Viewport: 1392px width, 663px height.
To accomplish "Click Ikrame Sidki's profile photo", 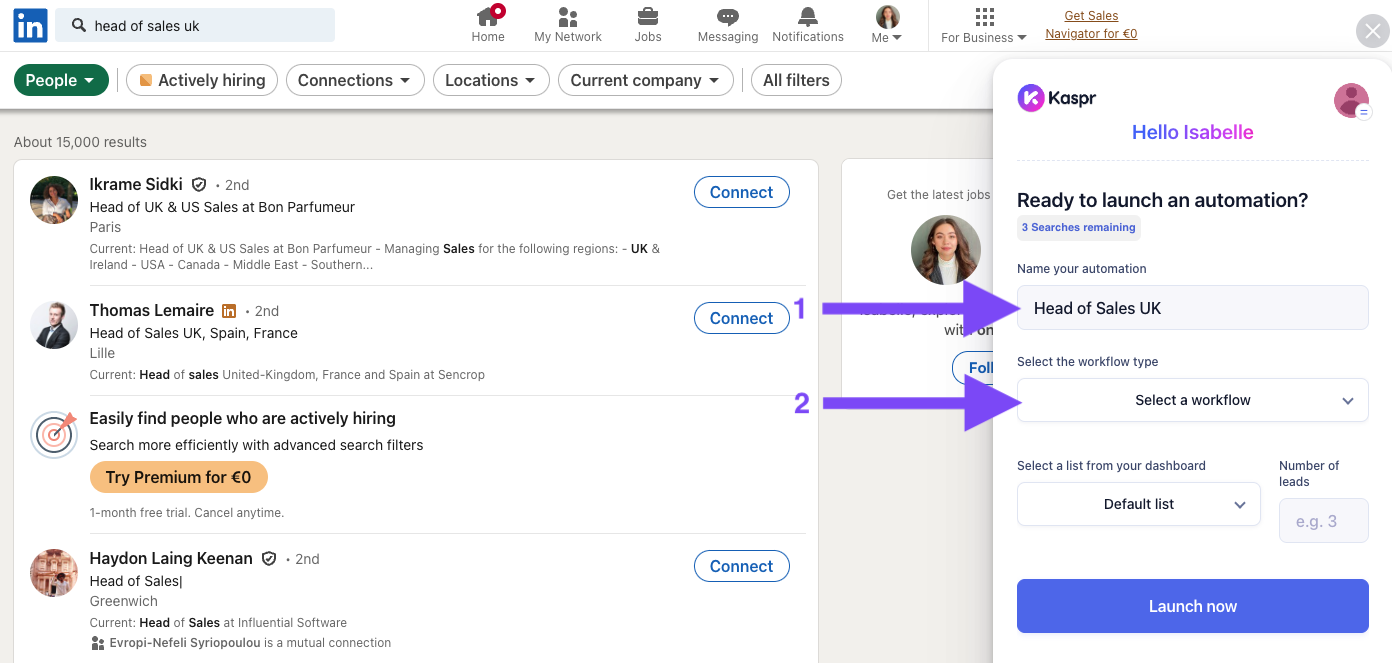I will point(54,200).
